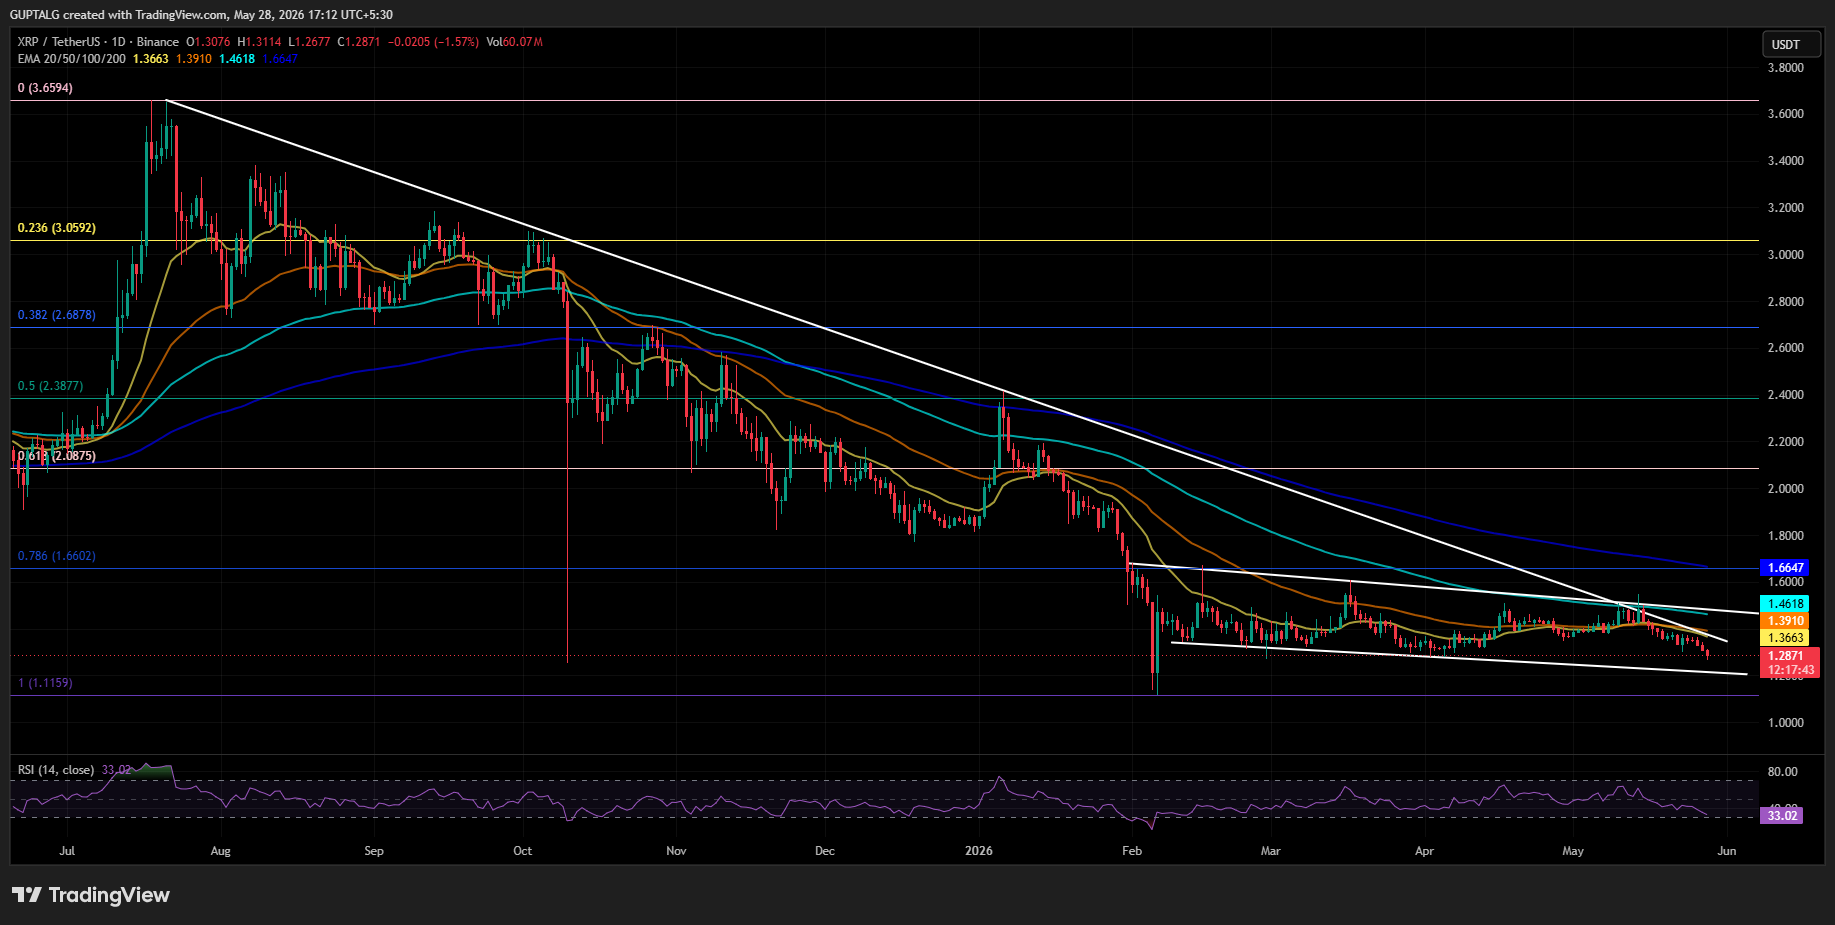Click the teal 1.4618 price axis tag
This screenshot has width=1835, height=925.
[x=1785, y=604]
